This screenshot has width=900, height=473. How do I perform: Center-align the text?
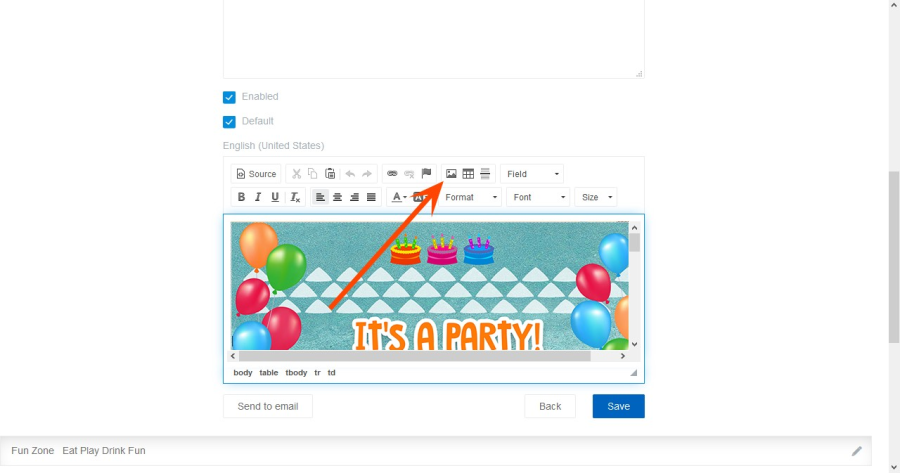tap(337, 198)
